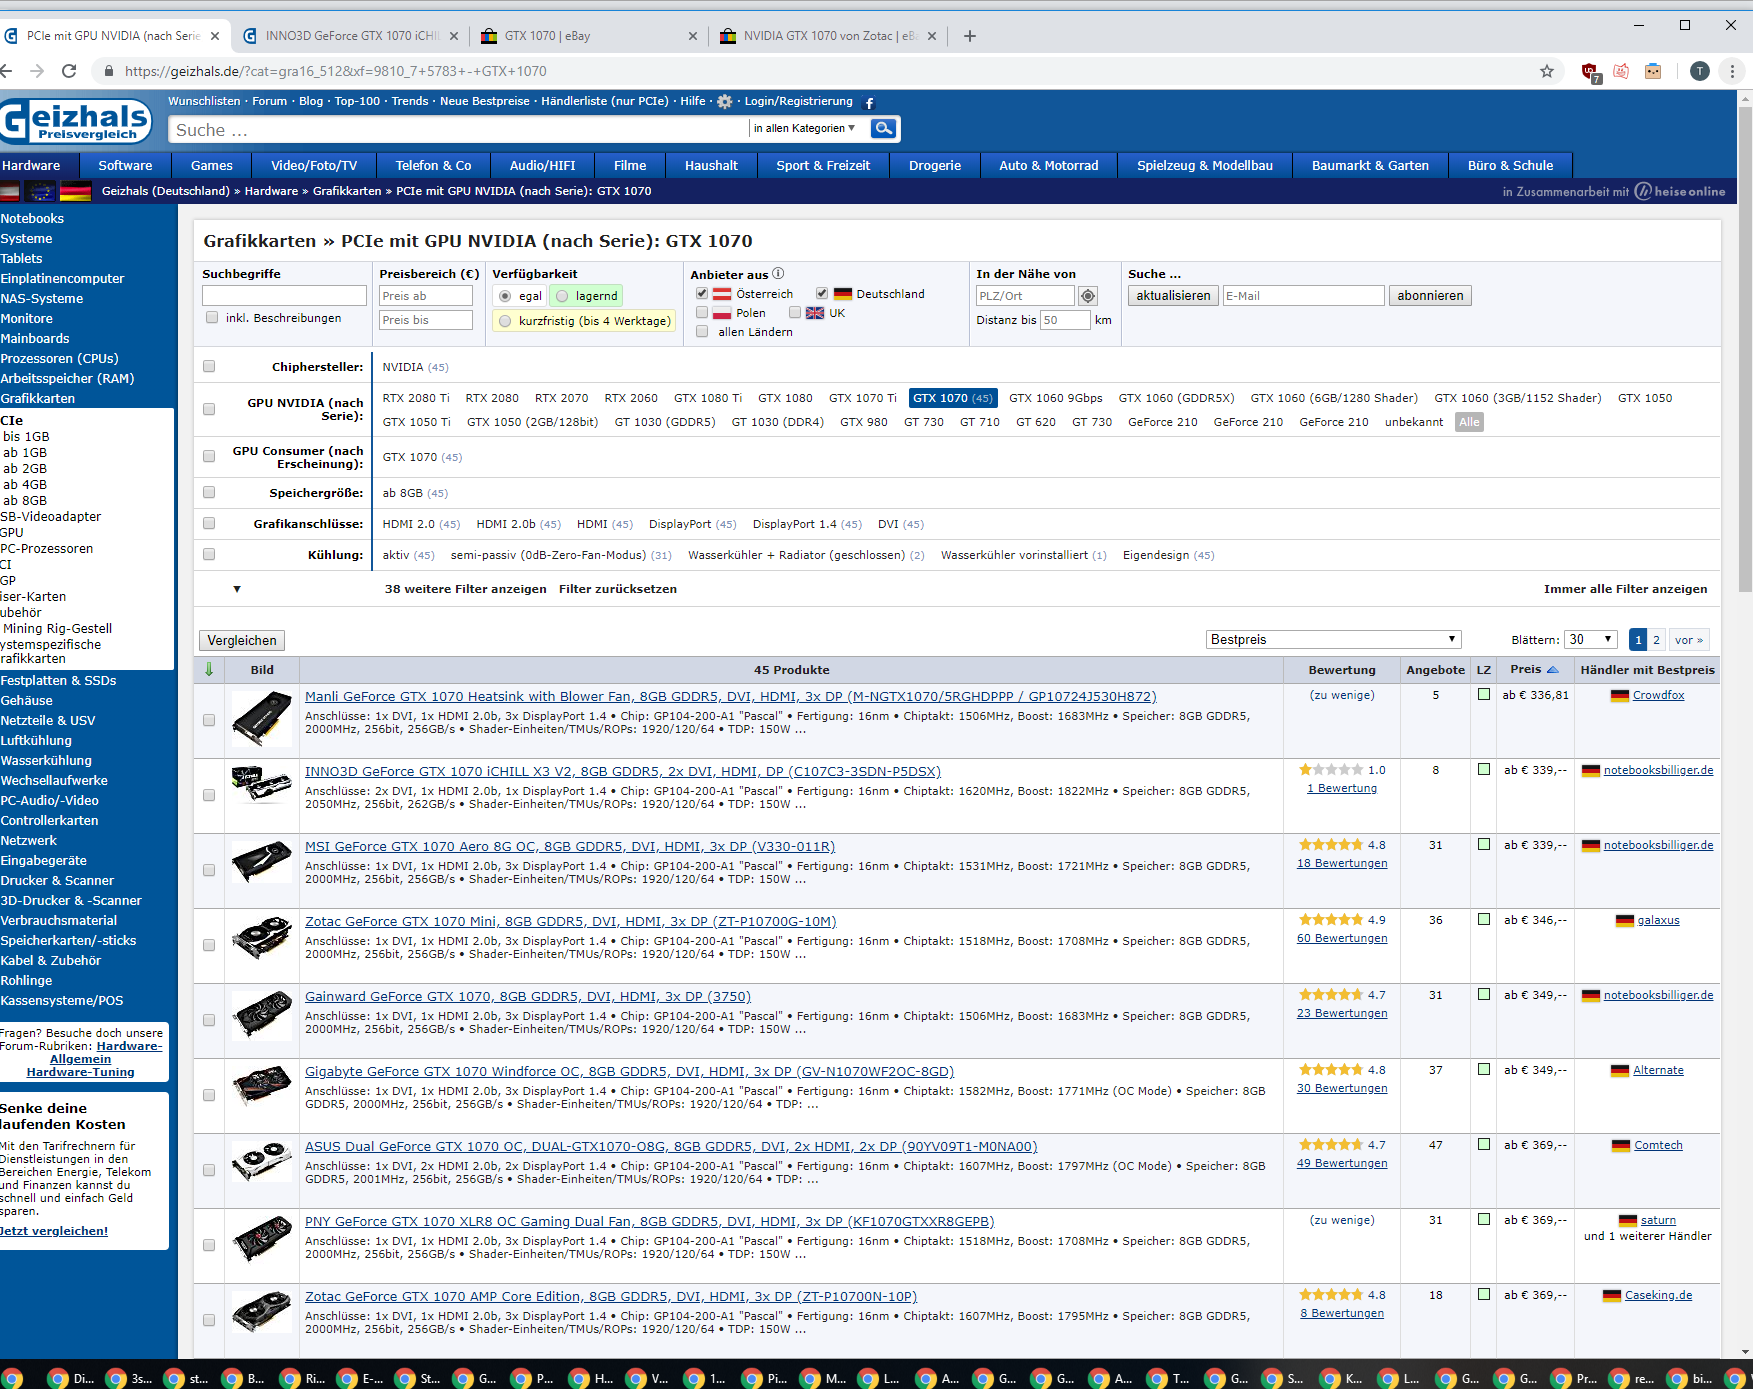
Task: Select the EU flag in breadcrumb bar
Action: tap(40, 191)
